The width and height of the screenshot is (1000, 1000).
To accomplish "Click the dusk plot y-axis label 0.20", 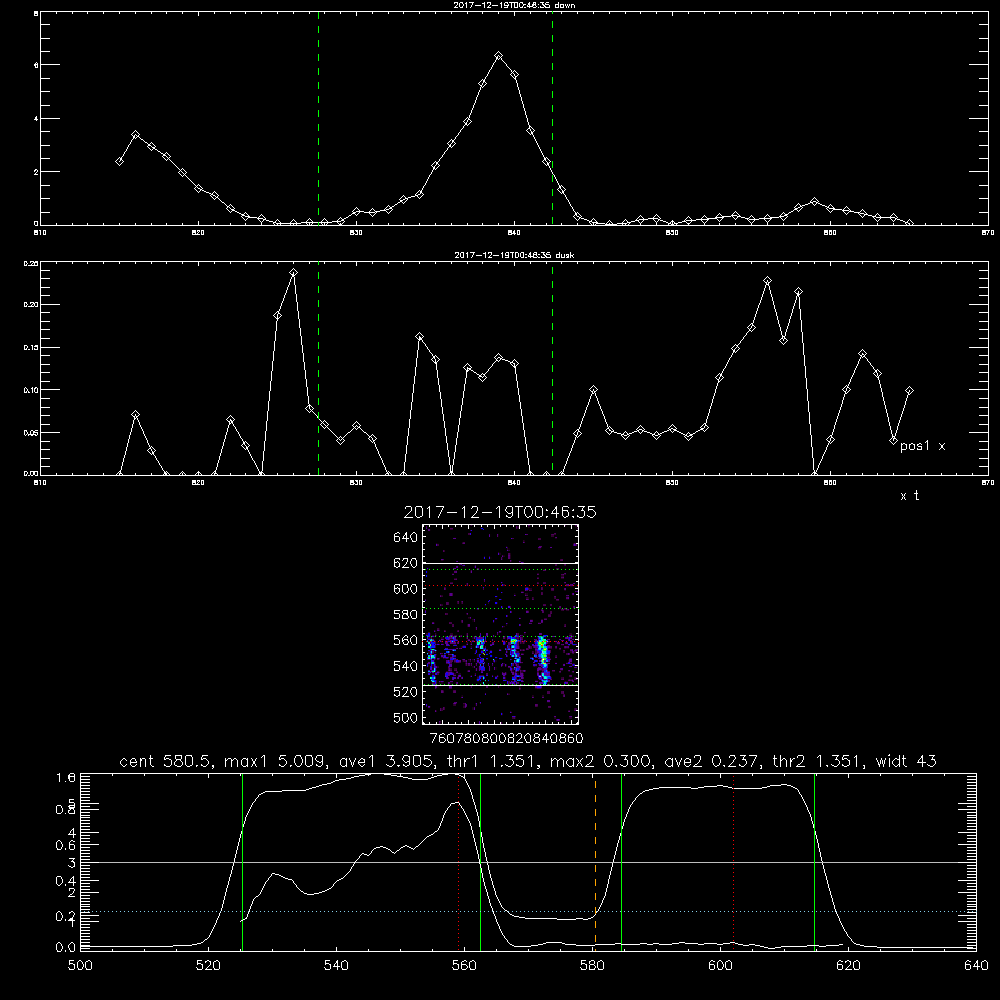I will coord(31,304).
